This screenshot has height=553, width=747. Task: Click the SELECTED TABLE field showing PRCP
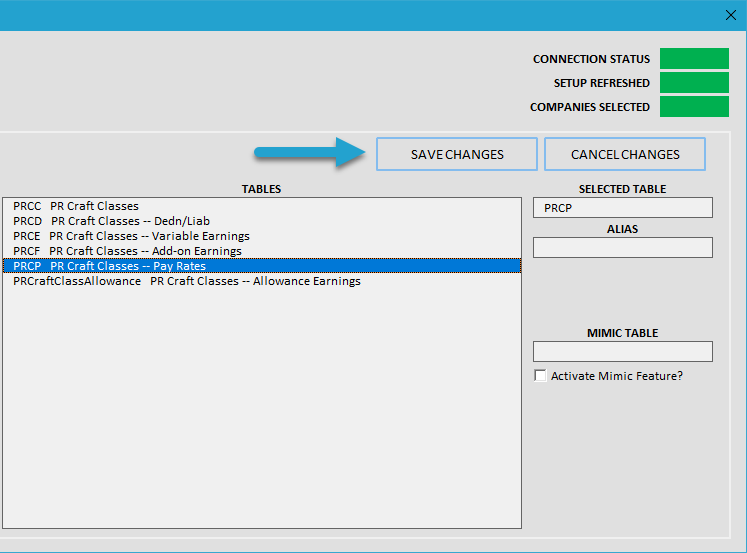pos(623,208)
